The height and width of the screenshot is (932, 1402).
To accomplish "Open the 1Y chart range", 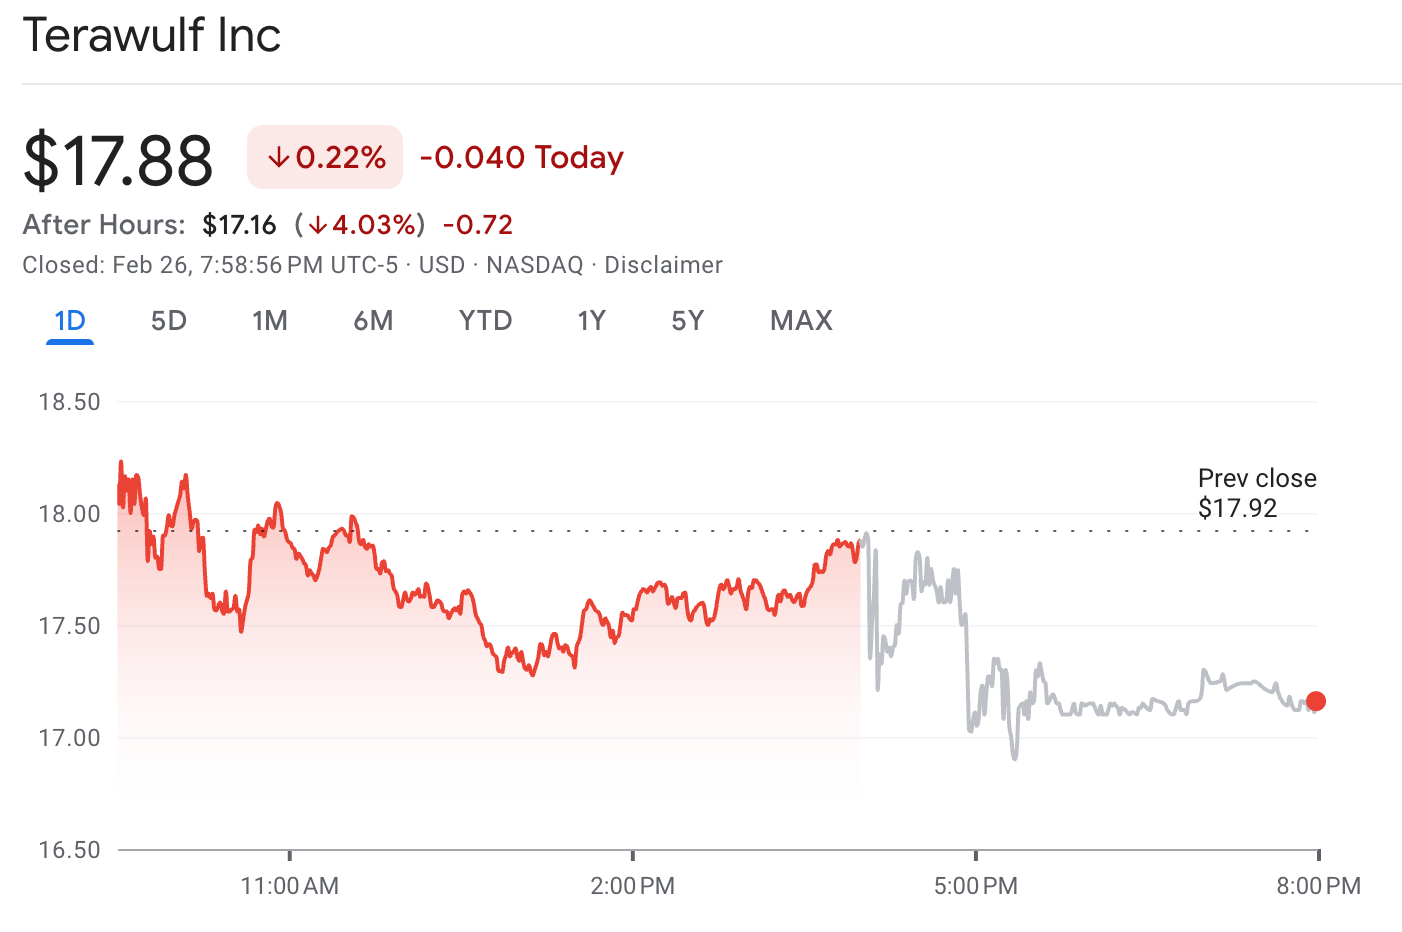I will point(591,320).
